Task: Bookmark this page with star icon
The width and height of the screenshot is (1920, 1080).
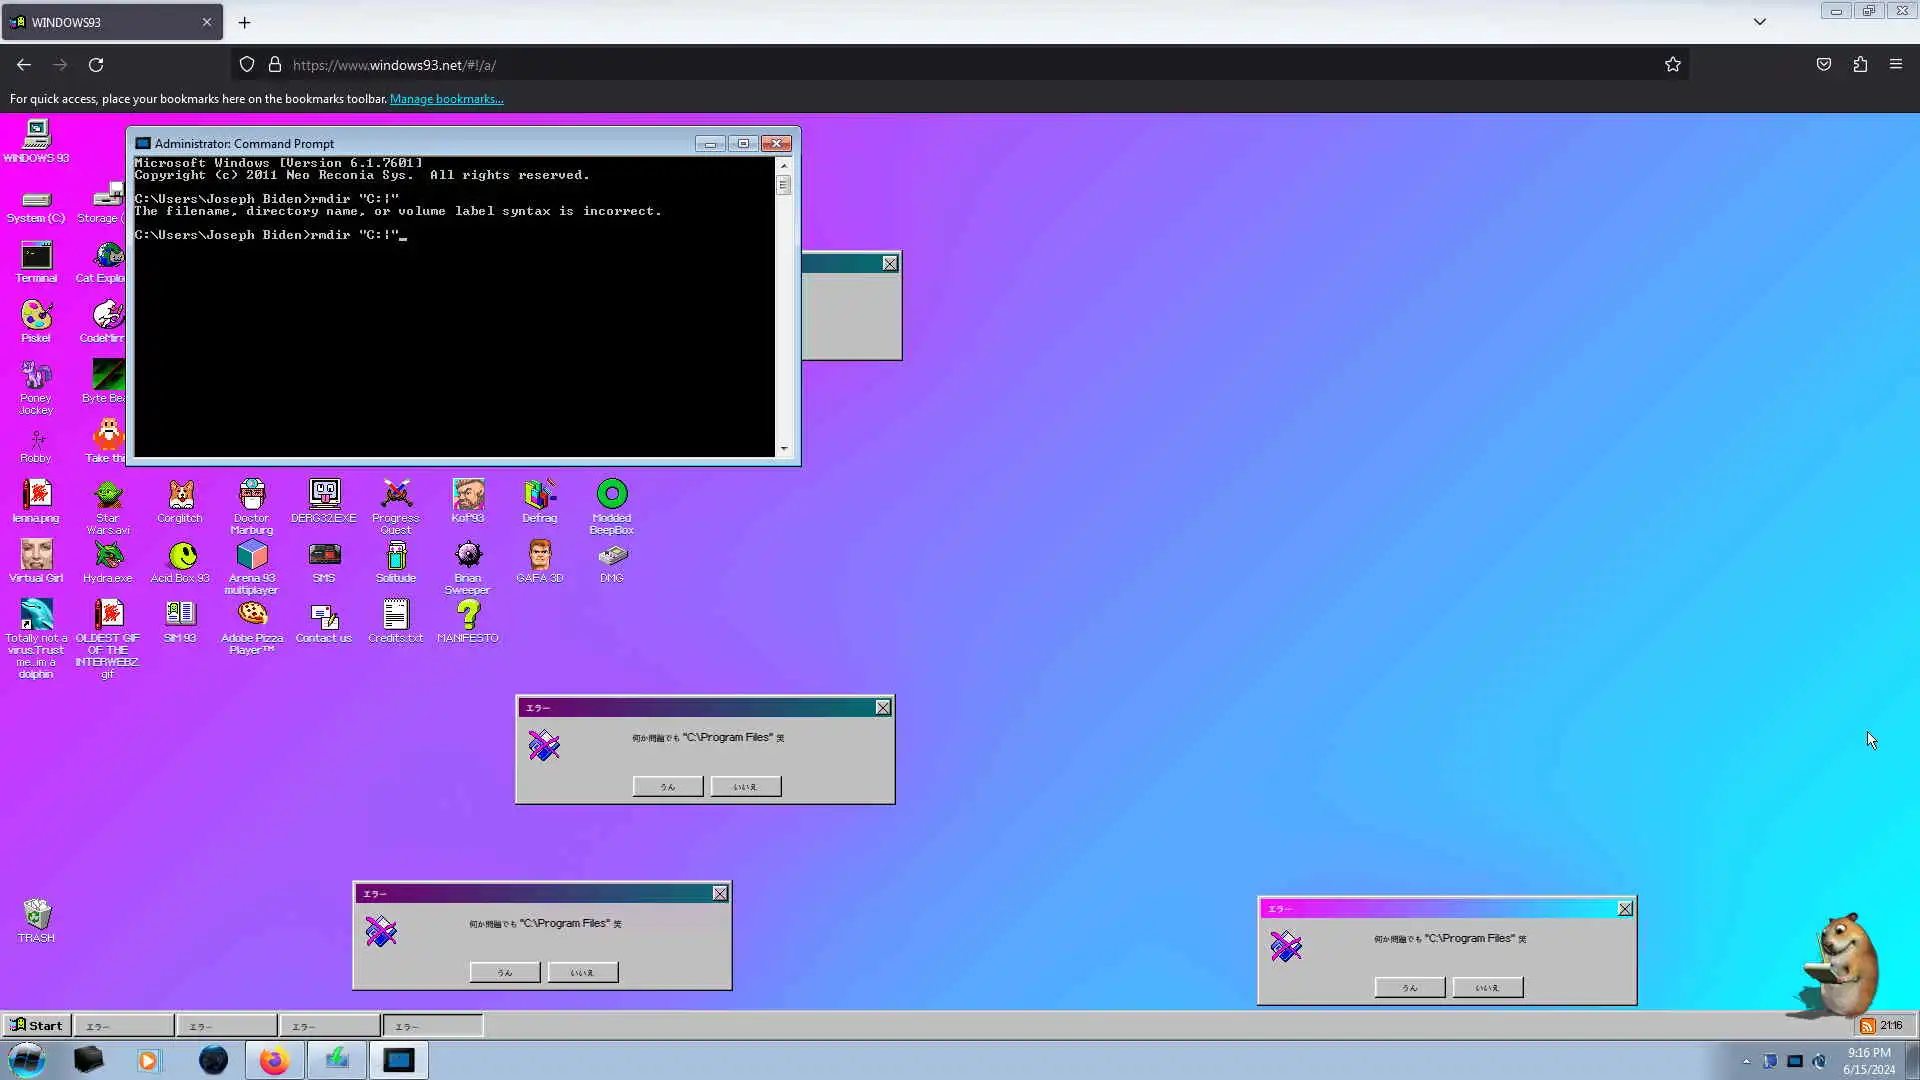Action: pyautogui.click(x=1673, y=64)
